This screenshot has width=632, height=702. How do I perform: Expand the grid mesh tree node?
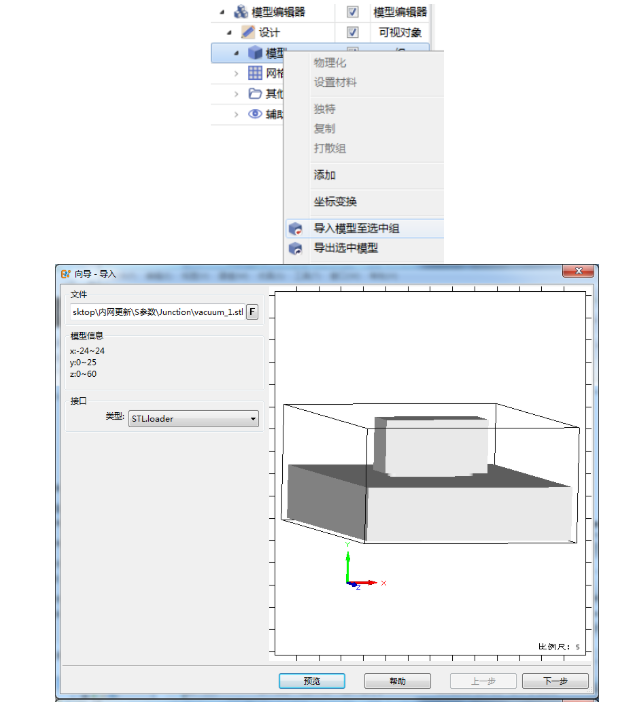click(x=237, y=73)
